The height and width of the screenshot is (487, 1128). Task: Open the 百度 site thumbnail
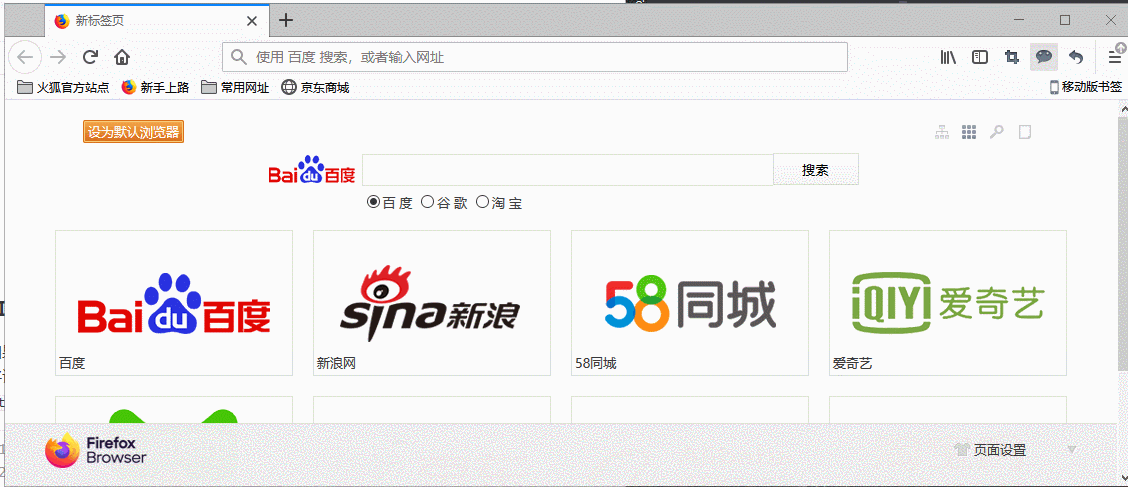[x=174, y=303]
